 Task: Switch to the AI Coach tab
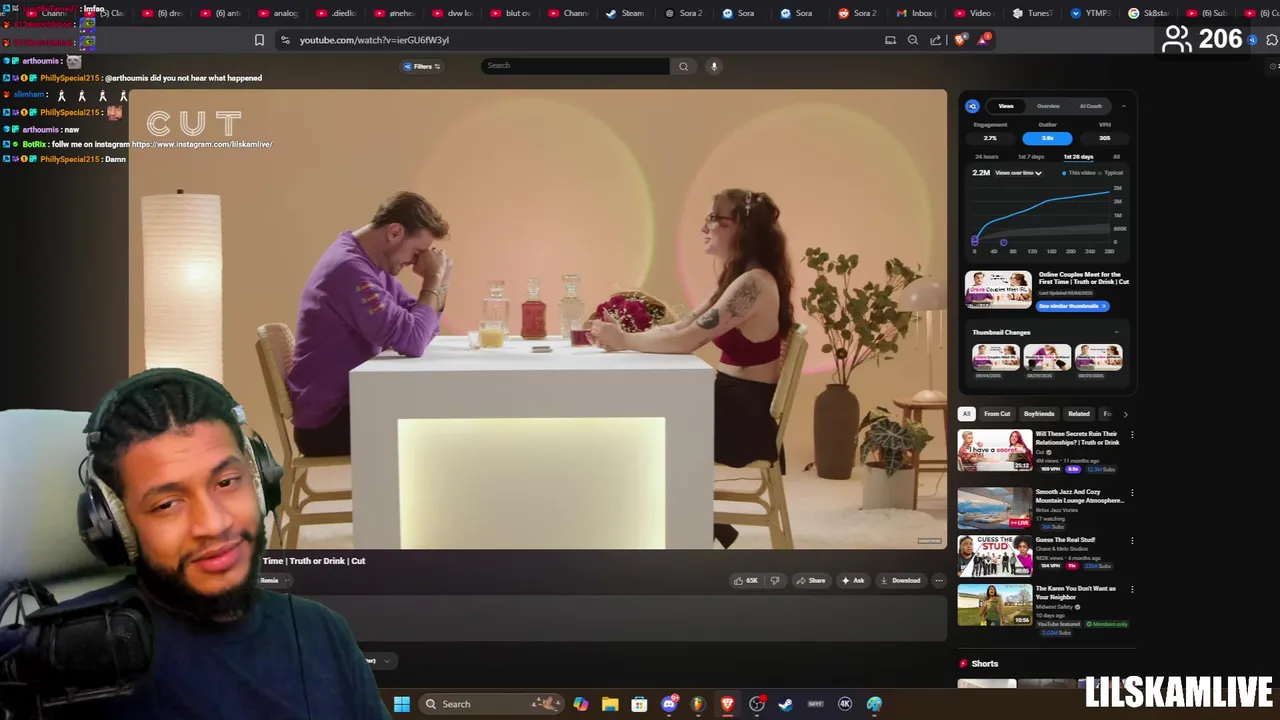[x=1091, y=106]
